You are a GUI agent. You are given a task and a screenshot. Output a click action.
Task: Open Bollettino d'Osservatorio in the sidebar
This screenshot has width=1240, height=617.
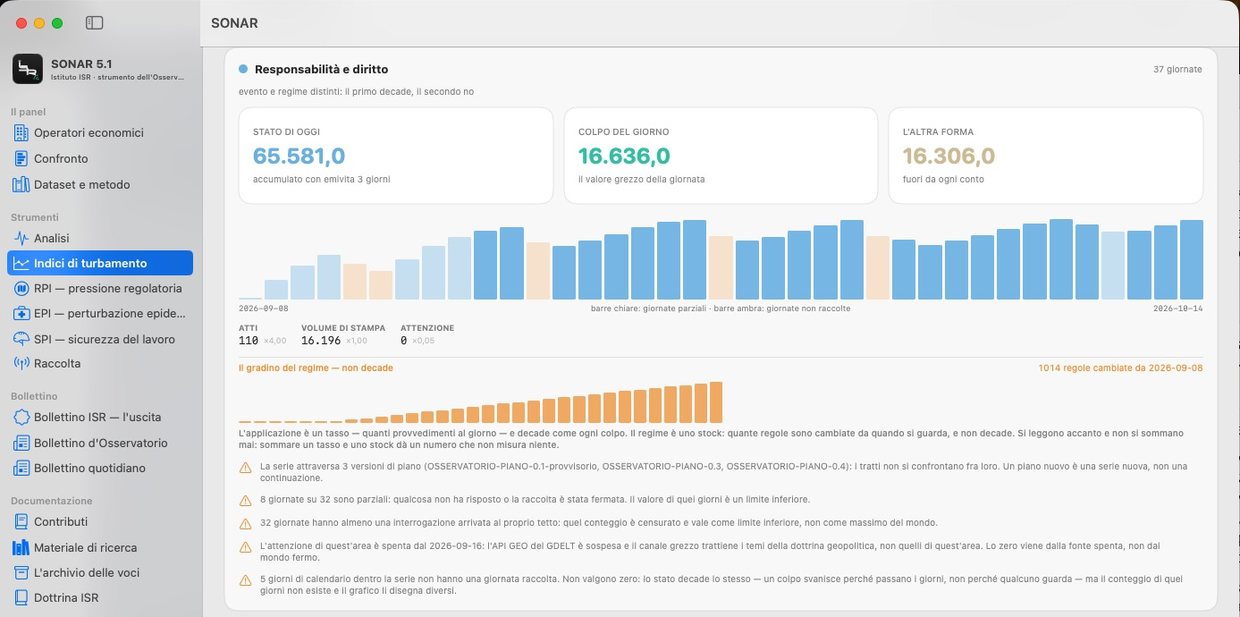100,443
